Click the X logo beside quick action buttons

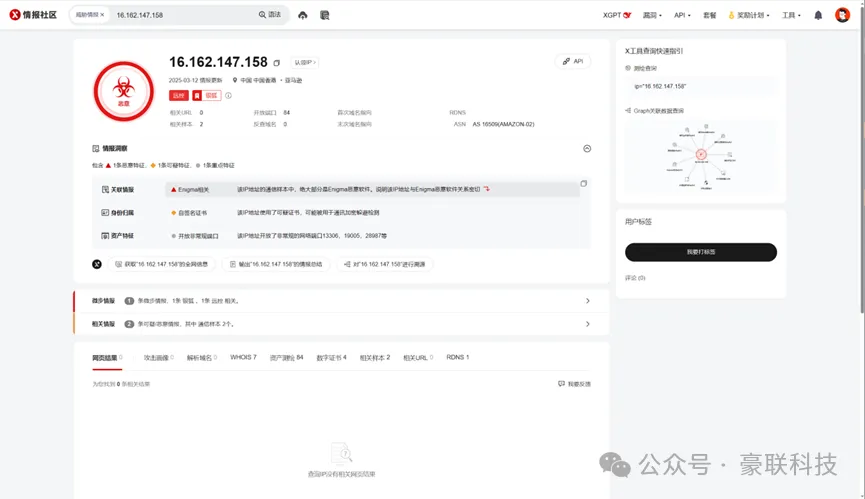coord(97,264)
